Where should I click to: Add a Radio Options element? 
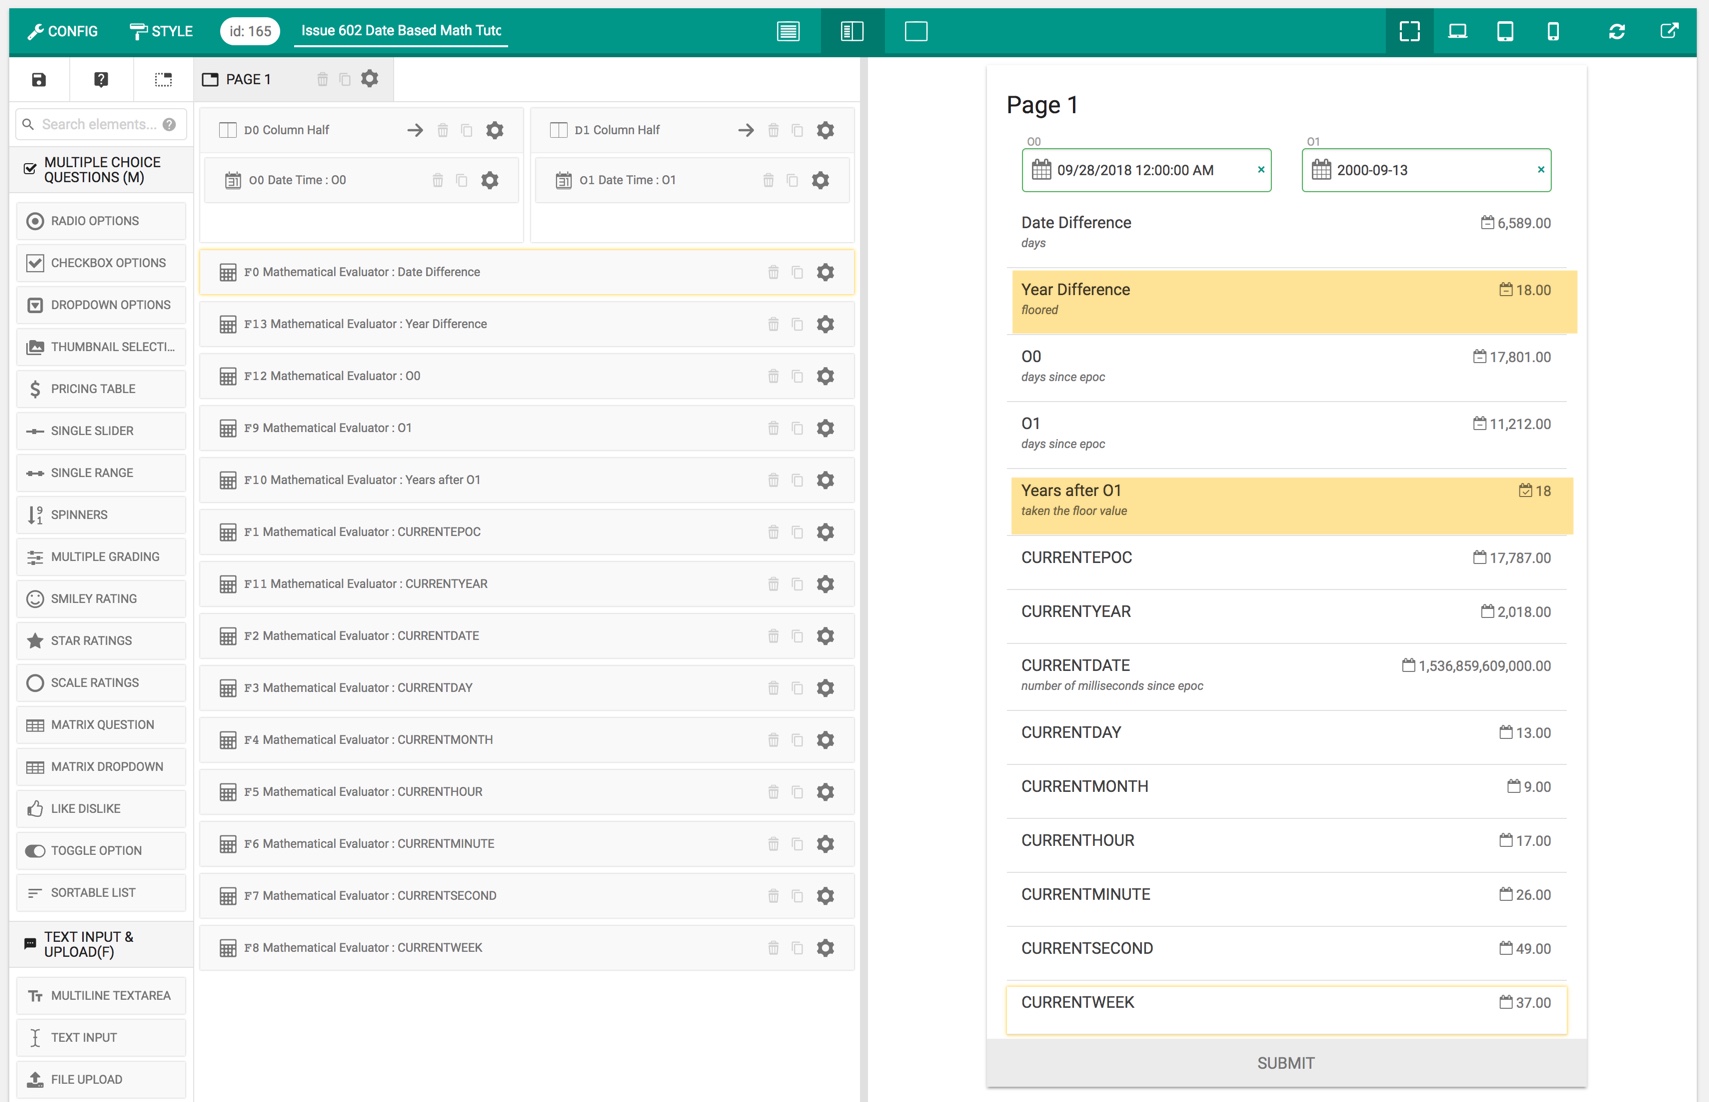click(x=101, y=221)
